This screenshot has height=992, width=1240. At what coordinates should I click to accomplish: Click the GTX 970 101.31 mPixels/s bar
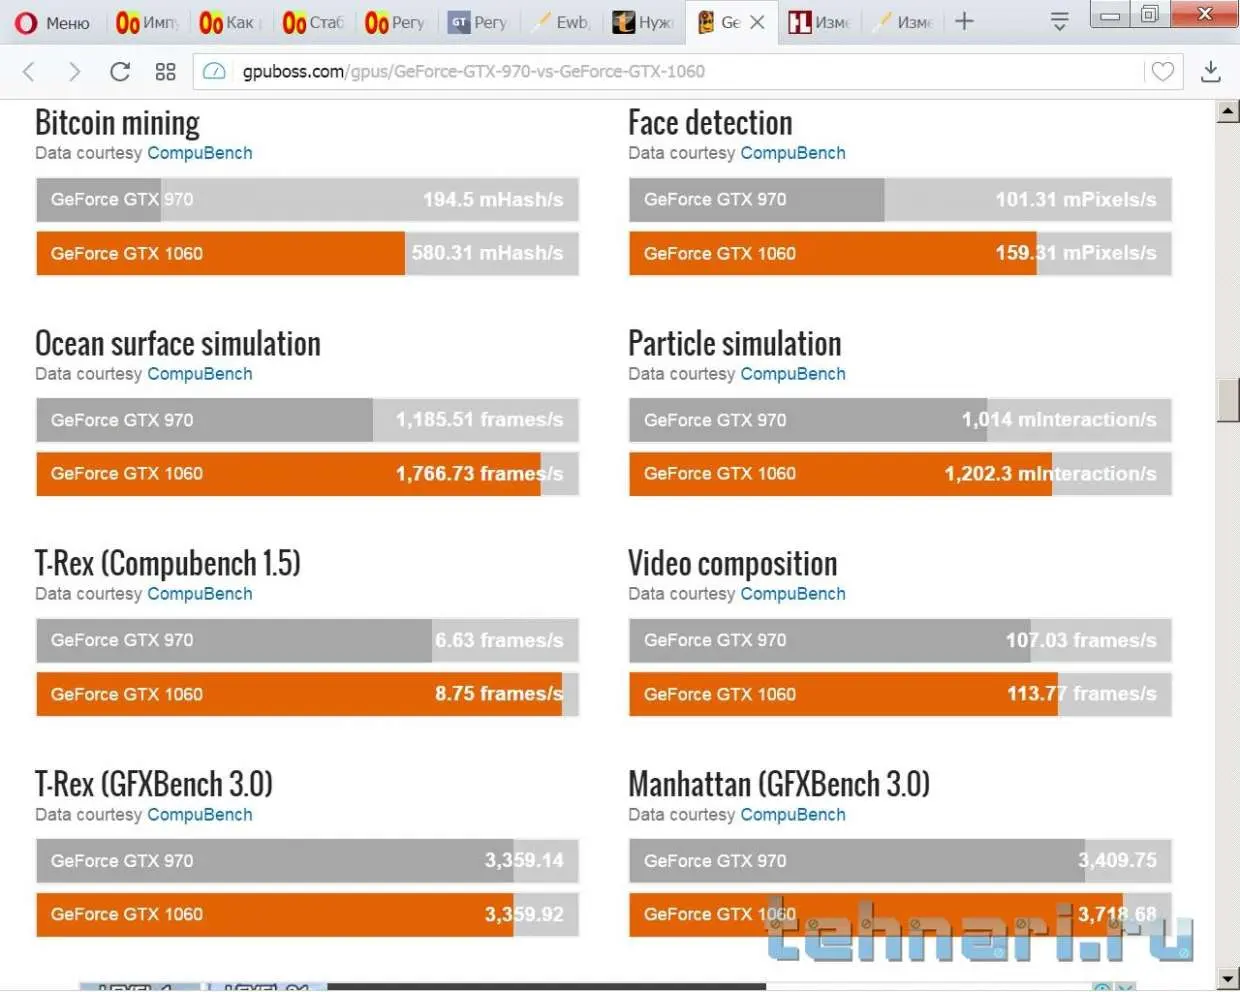click(x=900, y=200)
